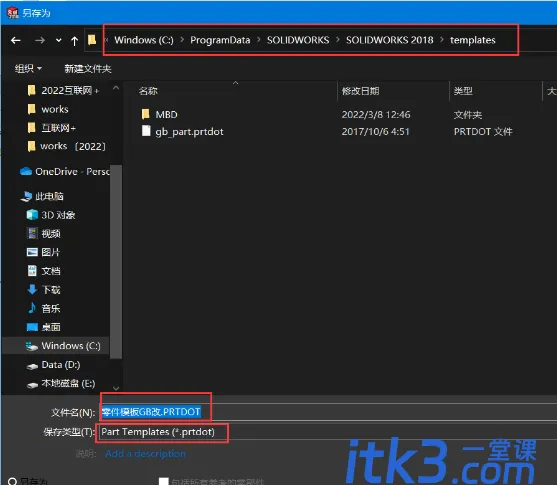Screen dimensions: 557x485
Task: Open 3D 对象 in navigation pane
Action: [x=51, y=215]
